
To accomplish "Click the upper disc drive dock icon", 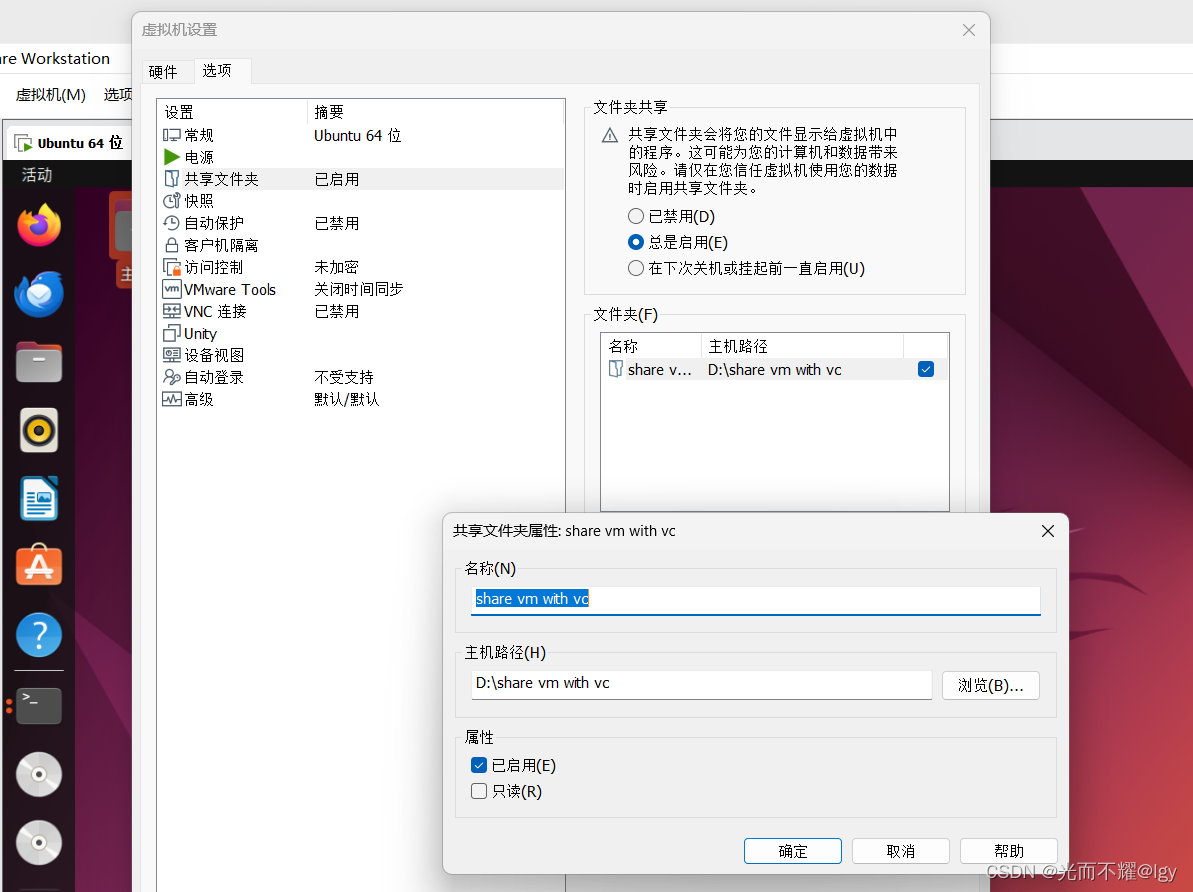I will pyautogui.click(x=39, y=775).
